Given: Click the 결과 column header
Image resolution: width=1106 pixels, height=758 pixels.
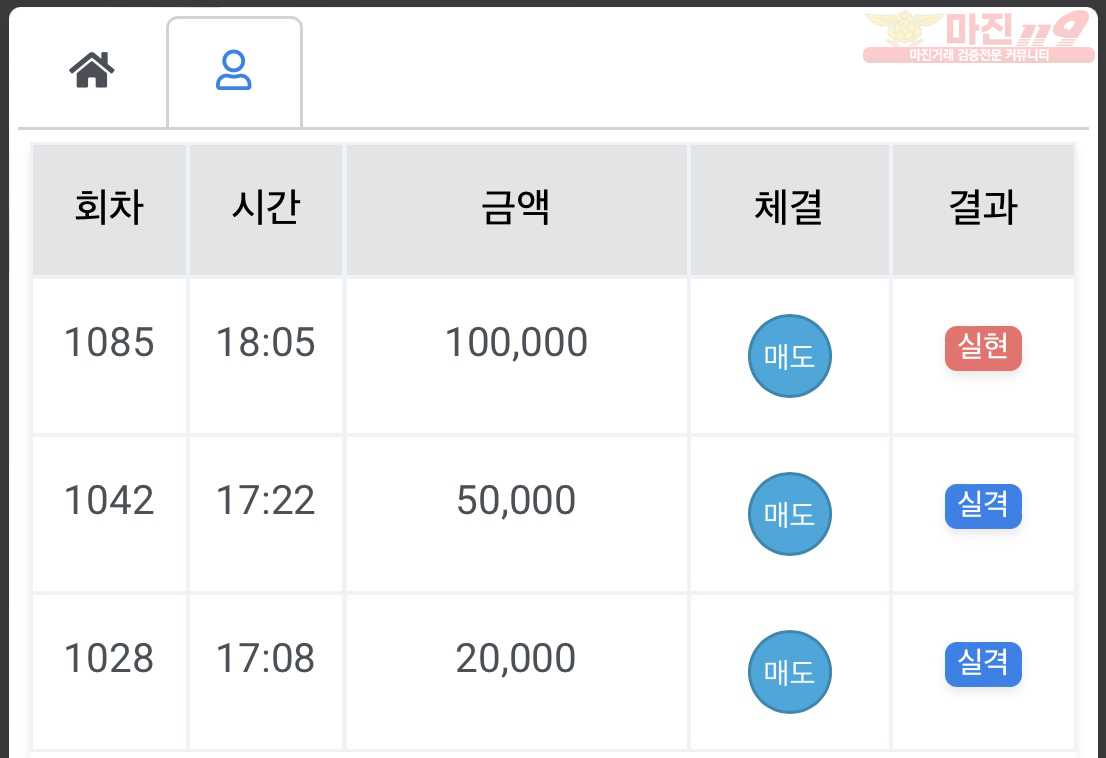Looking at the screenshot, I should [983, 209].
